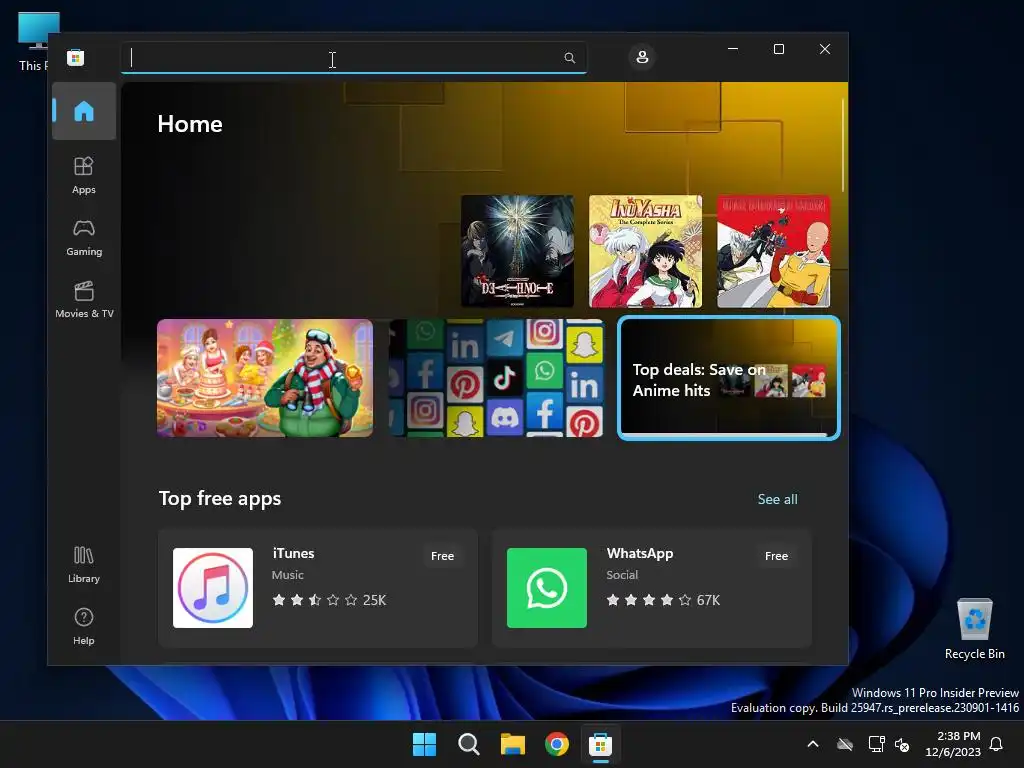
Task: Click the WhatsApp app title text
Action: [x=639, y=553]
